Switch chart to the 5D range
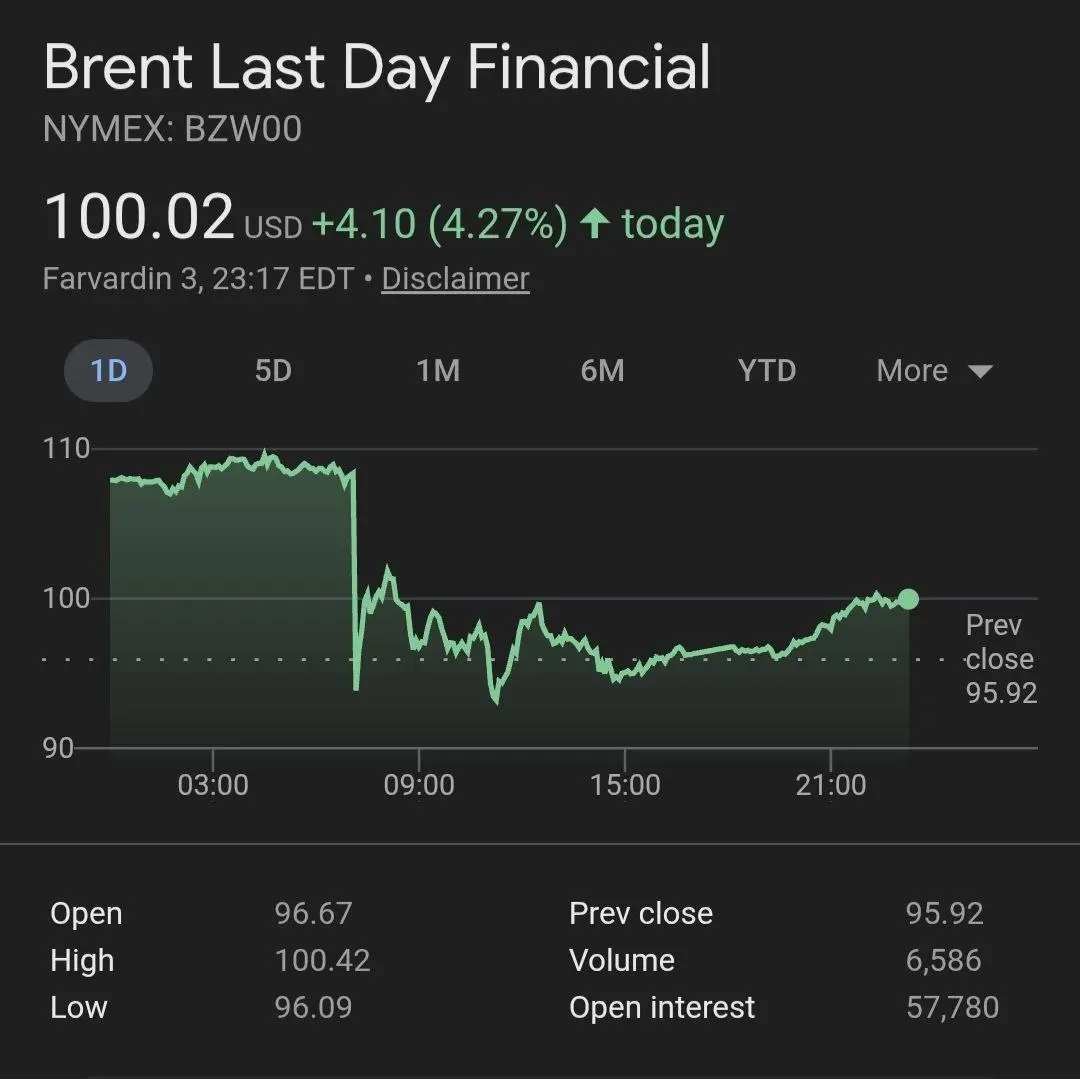This screenshot has height=1079, width=1080. (272, 371)
